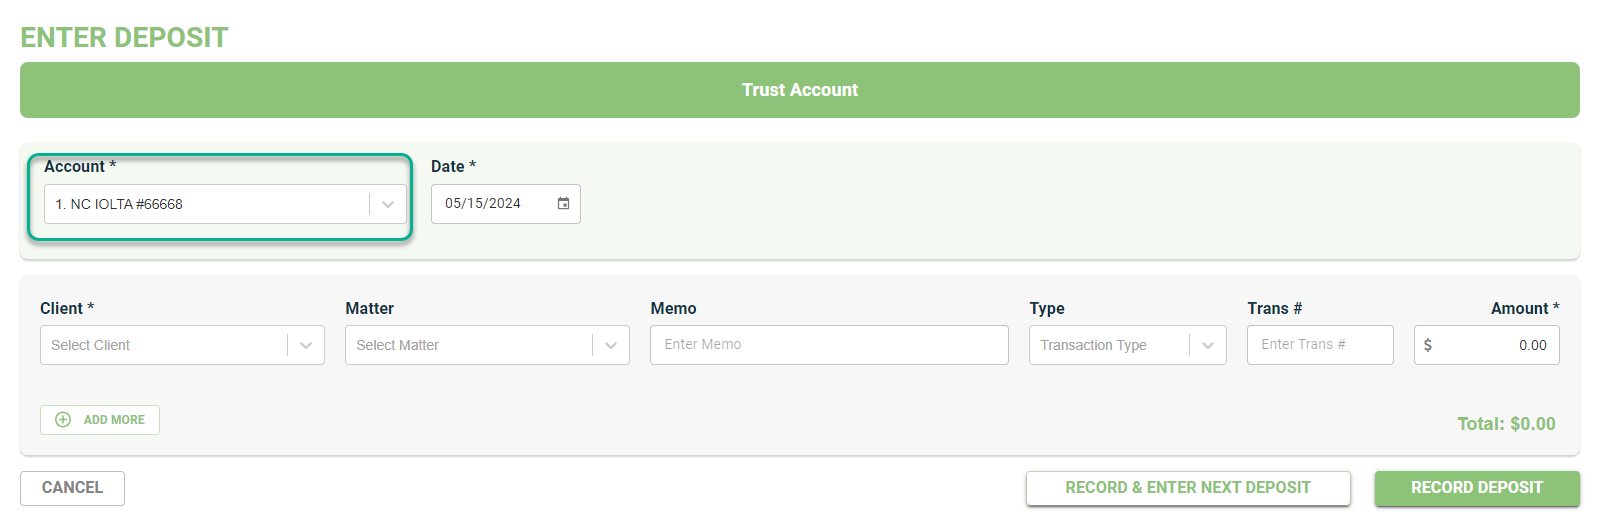
Task: Open the calendar picker in Date field
Action: 563,203
